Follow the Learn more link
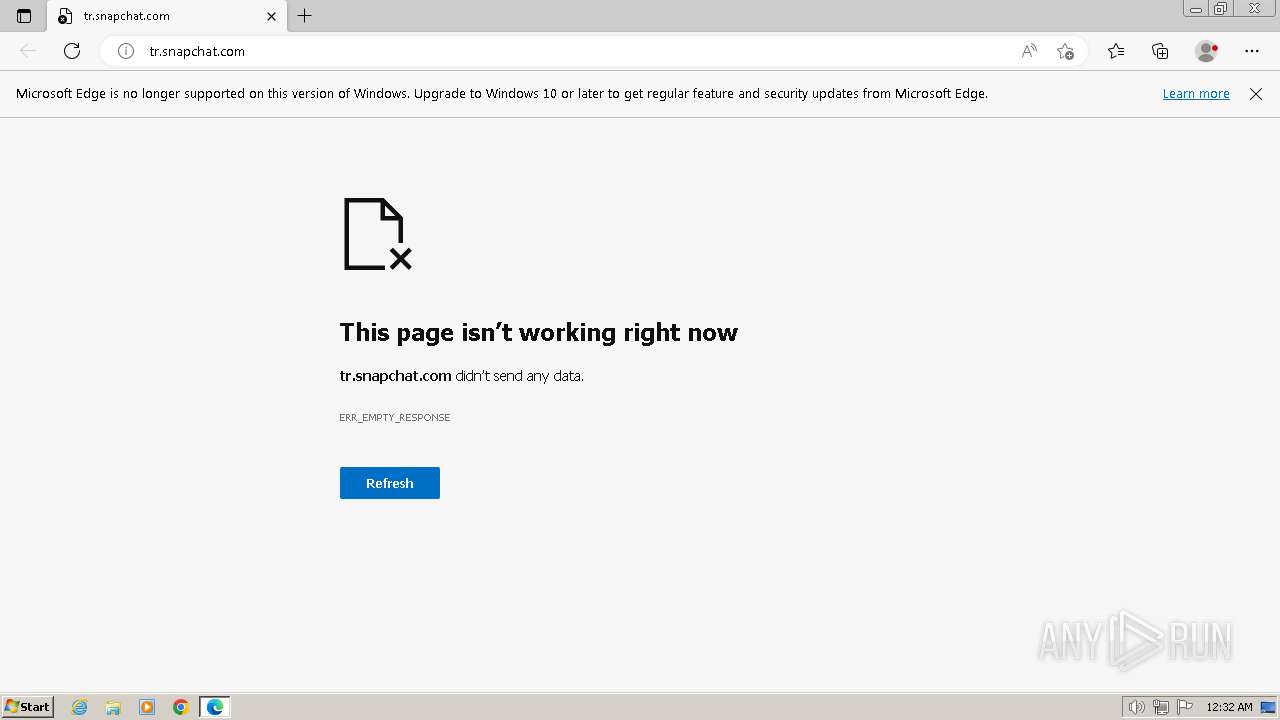Image resolution: width=1280 pixels, height=720 pixels. (x=1196, y=93)
